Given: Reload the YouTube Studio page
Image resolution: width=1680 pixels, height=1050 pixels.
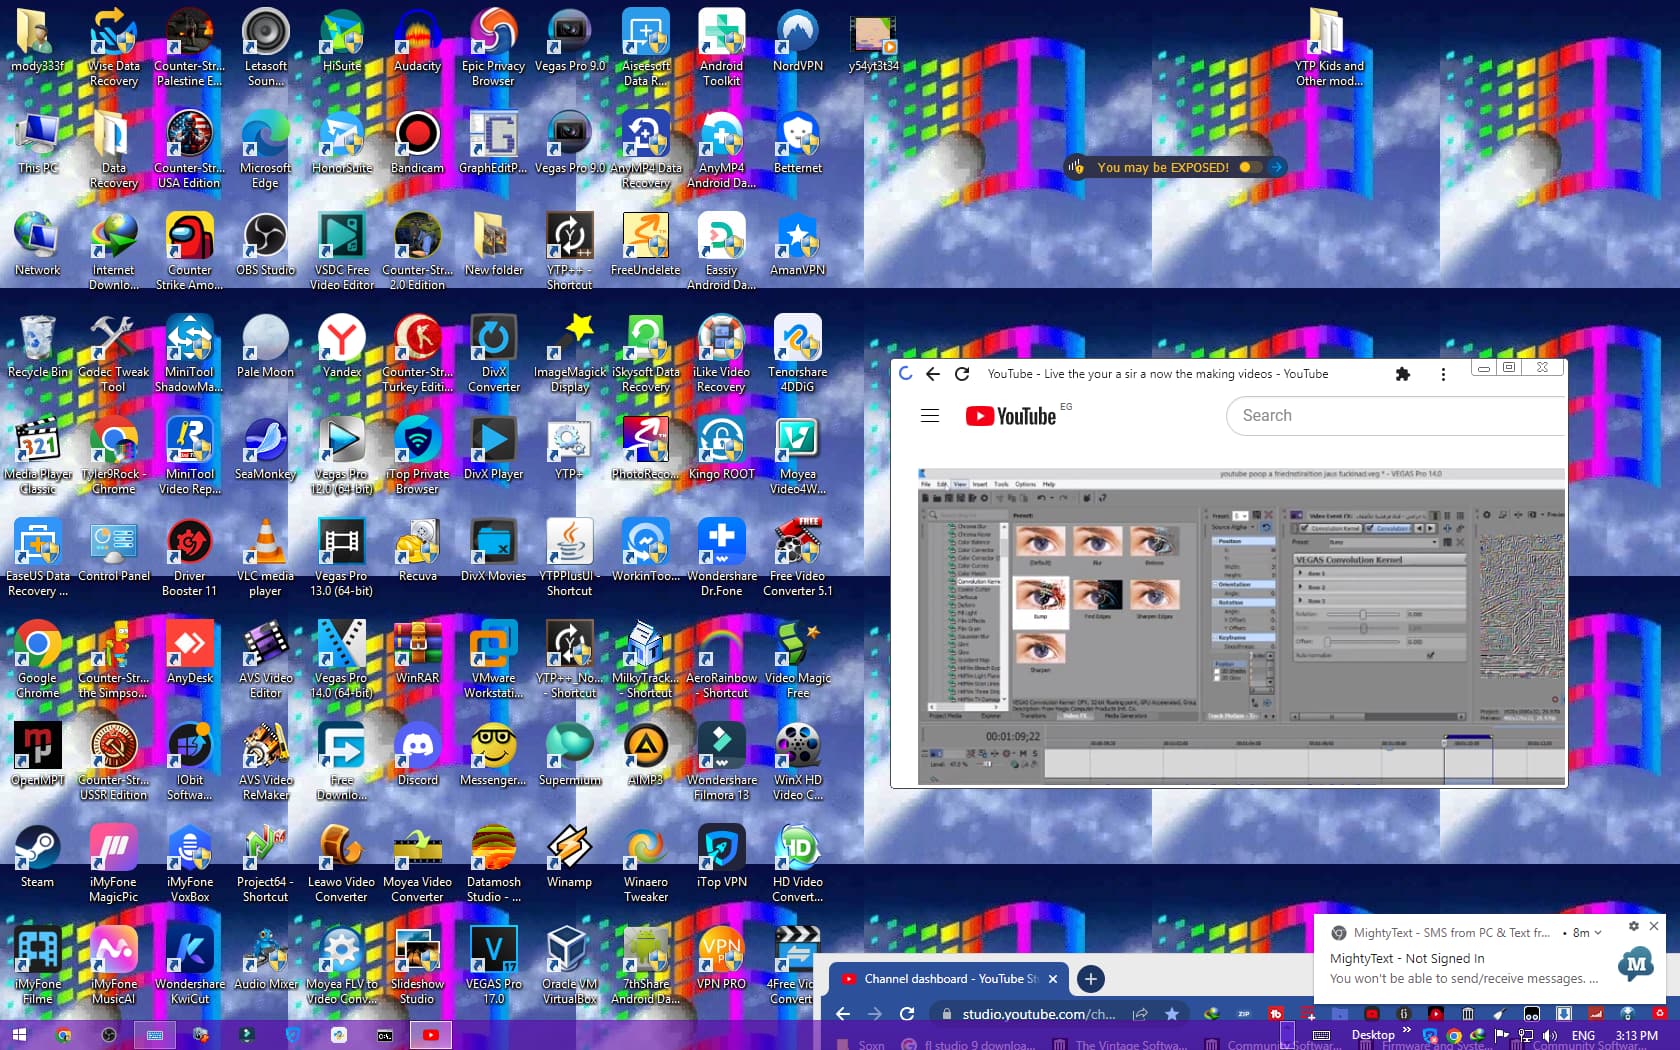Looking at the screenshot, I should pyautogui.click(x=907, y=1014).
